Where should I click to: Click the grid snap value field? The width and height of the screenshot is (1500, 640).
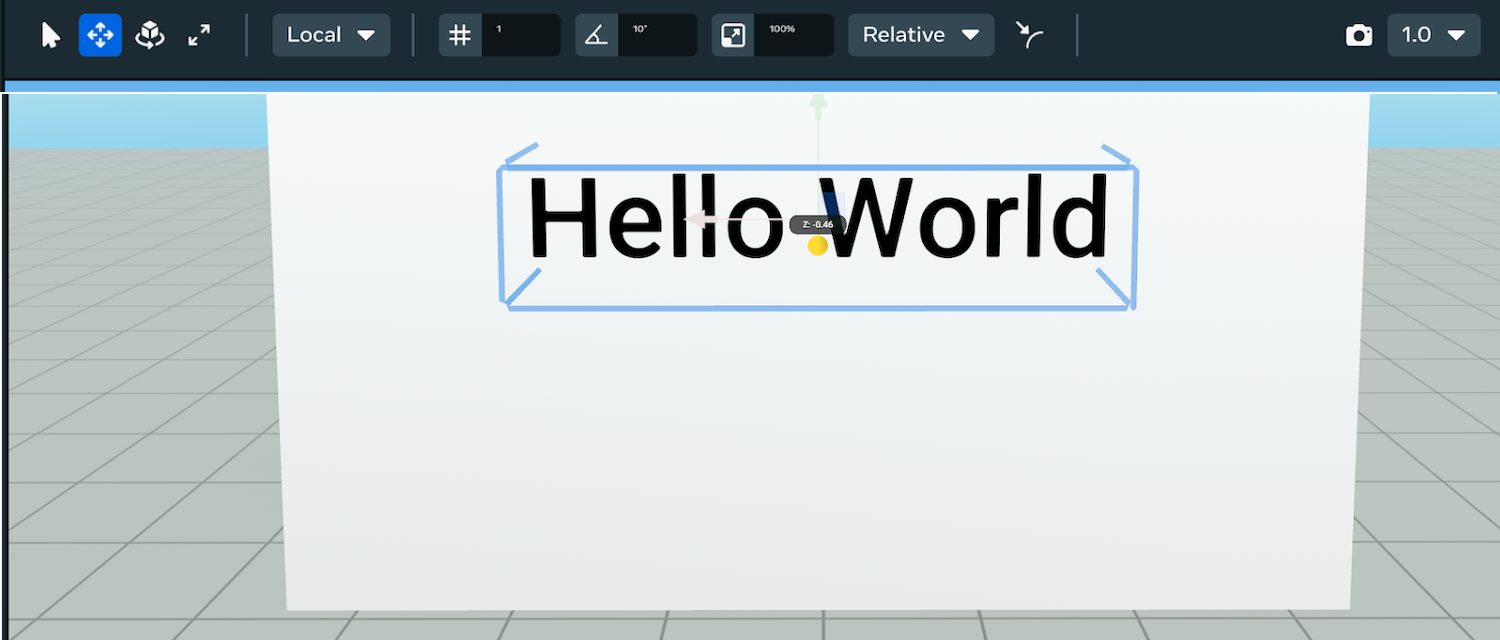[x=521, y=35]
